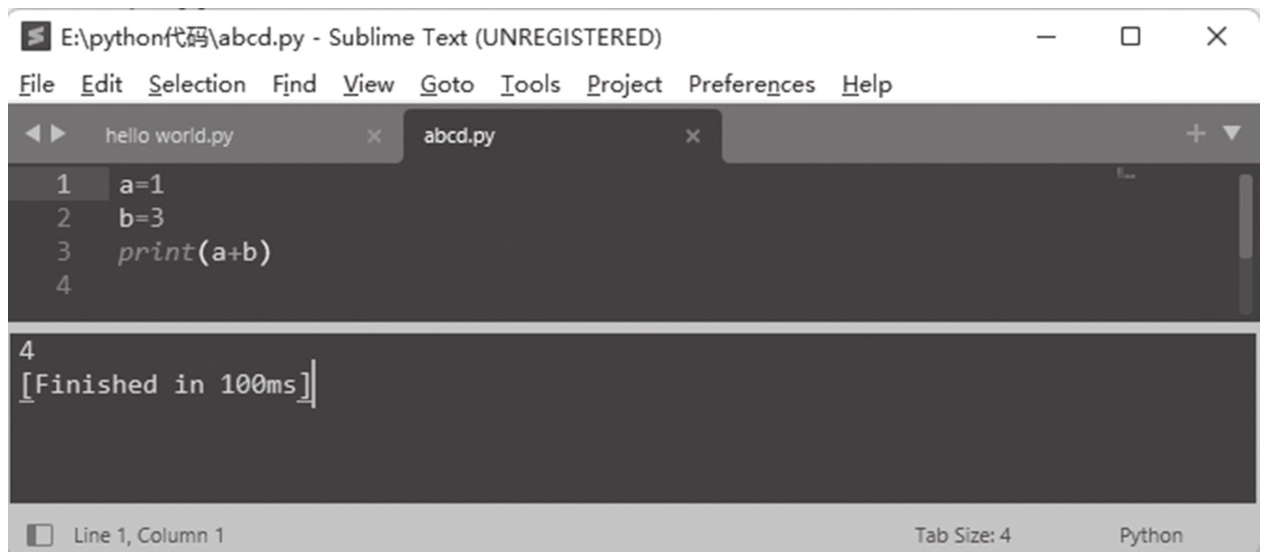The width and height of the screenshot is (1264, 555).
Task: Open the Selection menu
Action: pyautogui.click(x=197, y=85)
